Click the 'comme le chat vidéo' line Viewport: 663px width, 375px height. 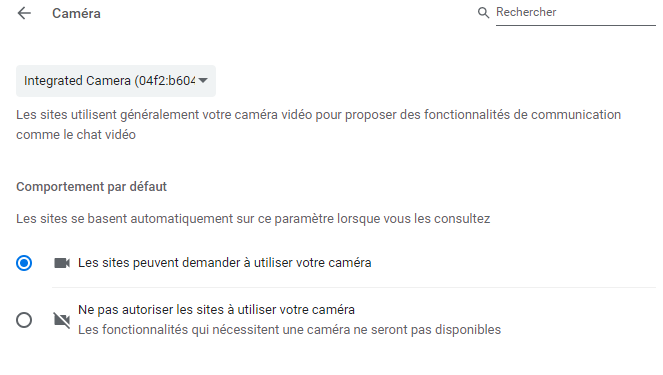click(x=76, y=135)
